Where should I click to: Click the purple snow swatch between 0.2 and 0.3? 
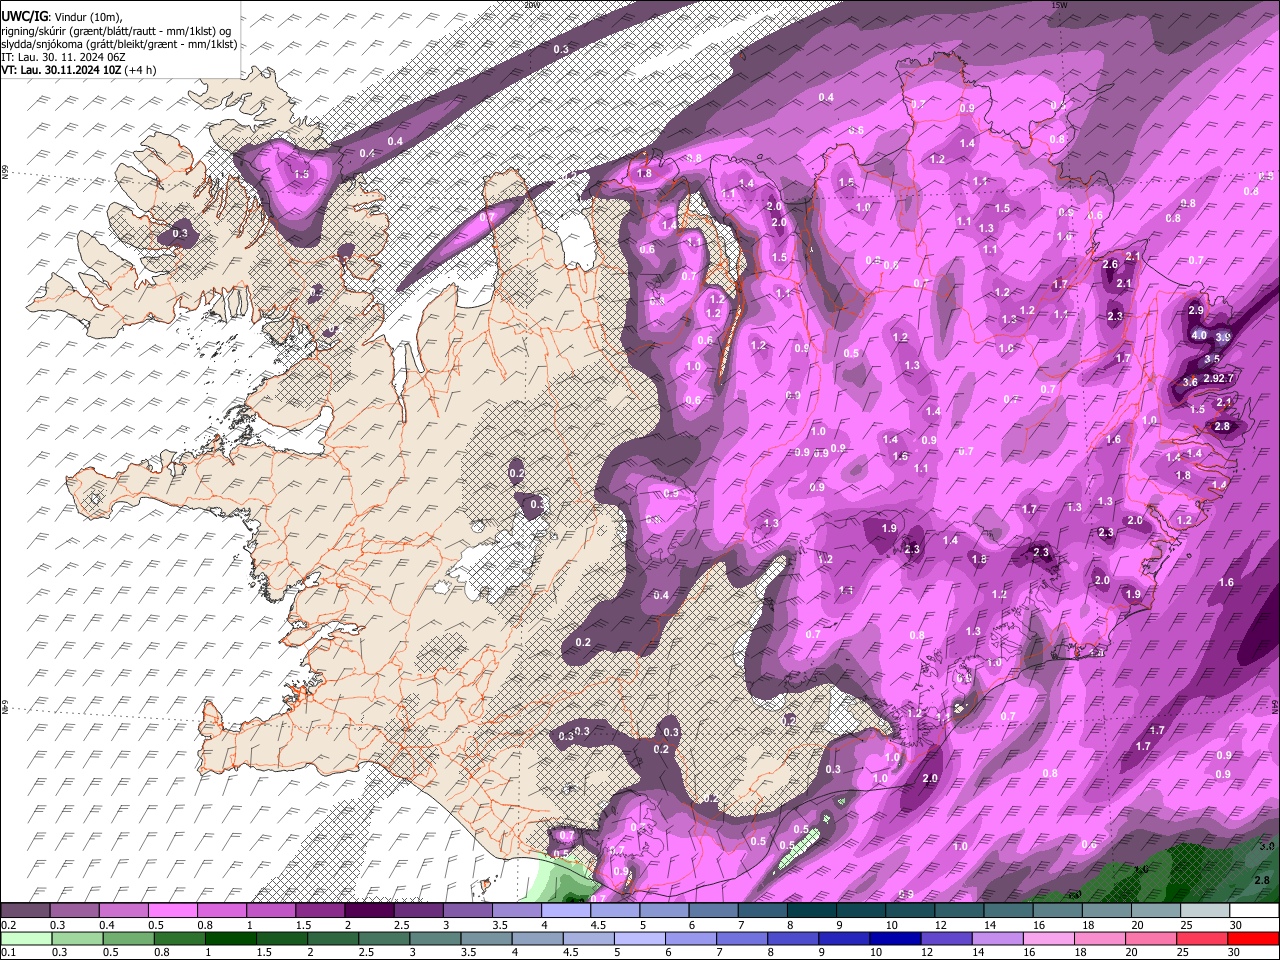26,911
